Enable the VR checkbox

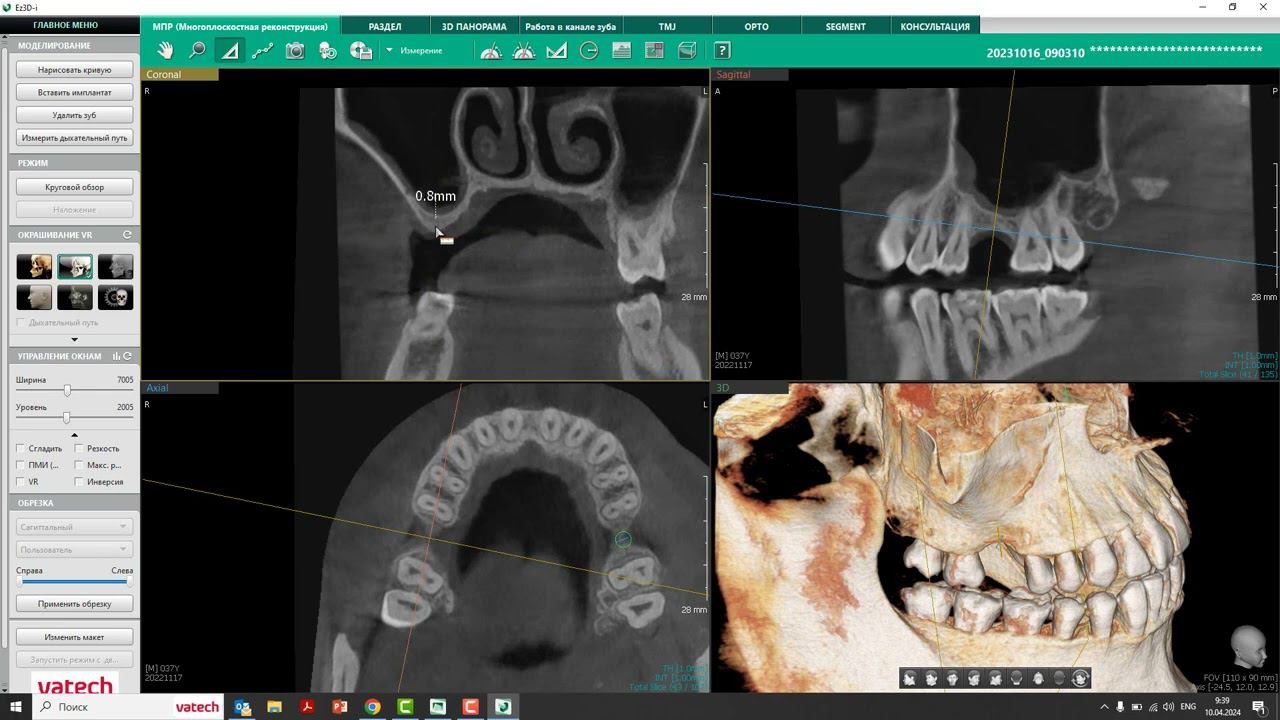pyautogui.click(x=22, y=482)
